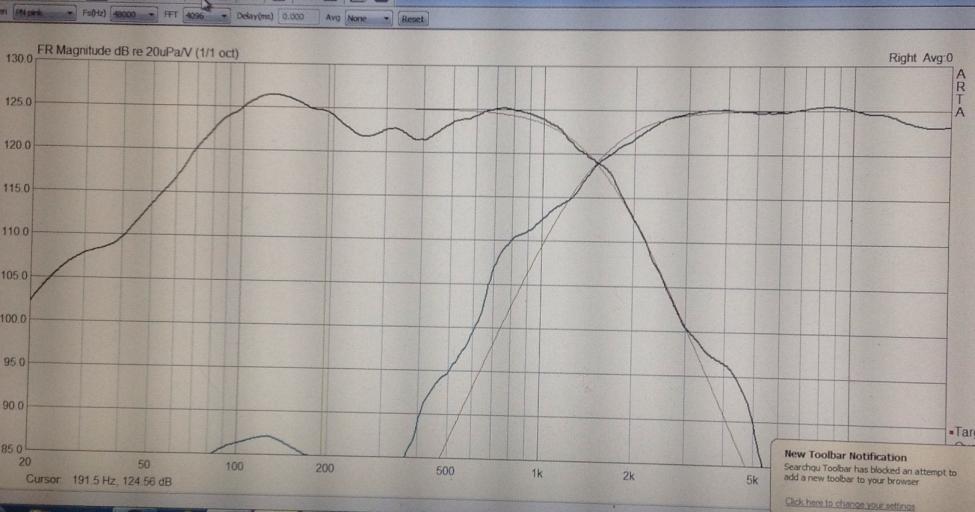
Task: Click the 500 Hz frequency axis label
Action: pos(445,471)
